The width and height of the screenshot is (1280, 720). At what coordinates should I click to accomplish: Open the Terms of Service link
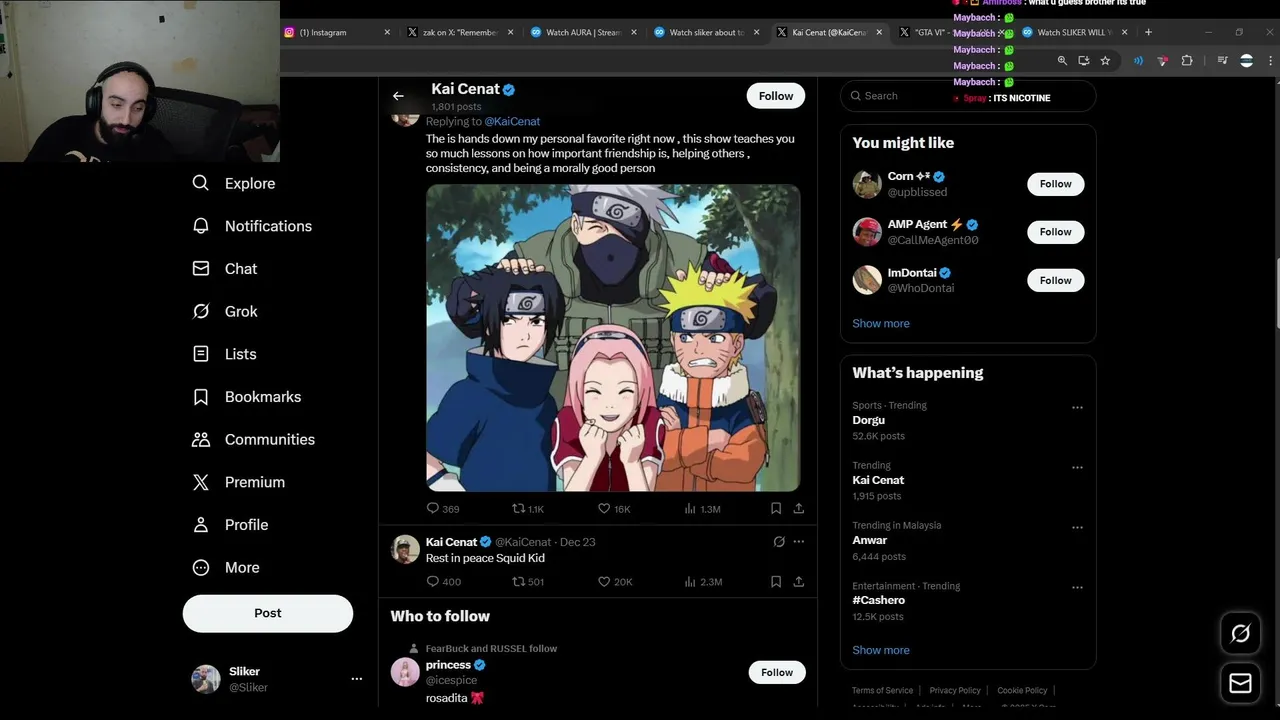point(882,690)
